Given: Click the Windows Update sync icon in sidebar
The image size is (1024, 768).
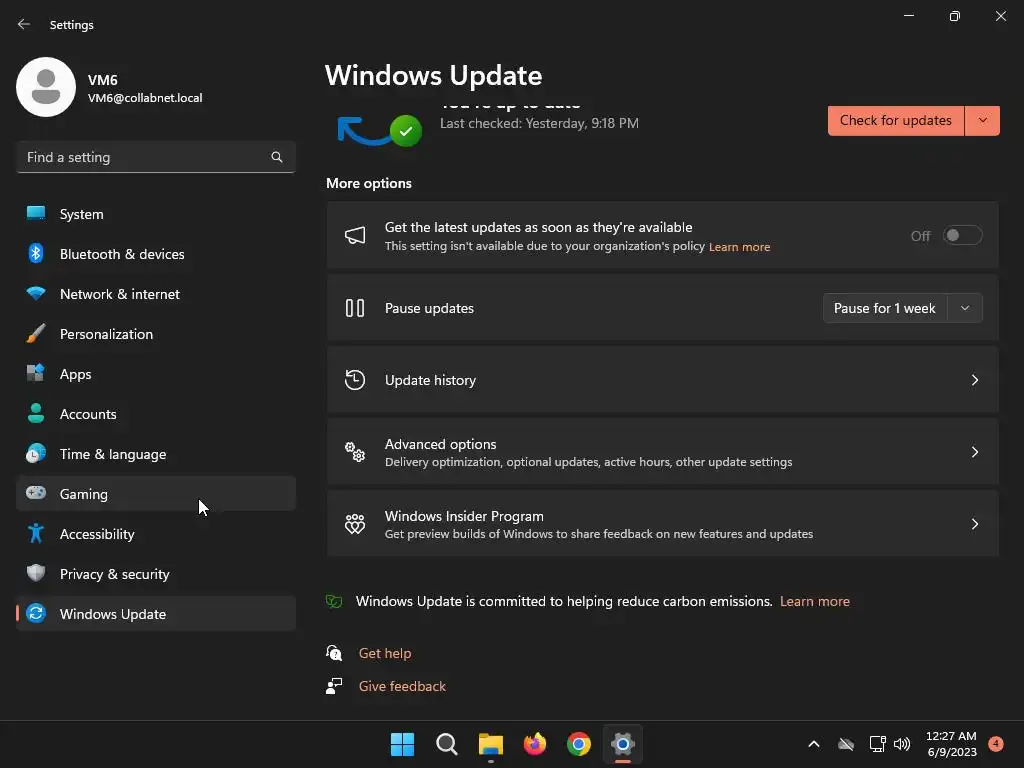Looking at the screenshot, I should tap(36, 613).
